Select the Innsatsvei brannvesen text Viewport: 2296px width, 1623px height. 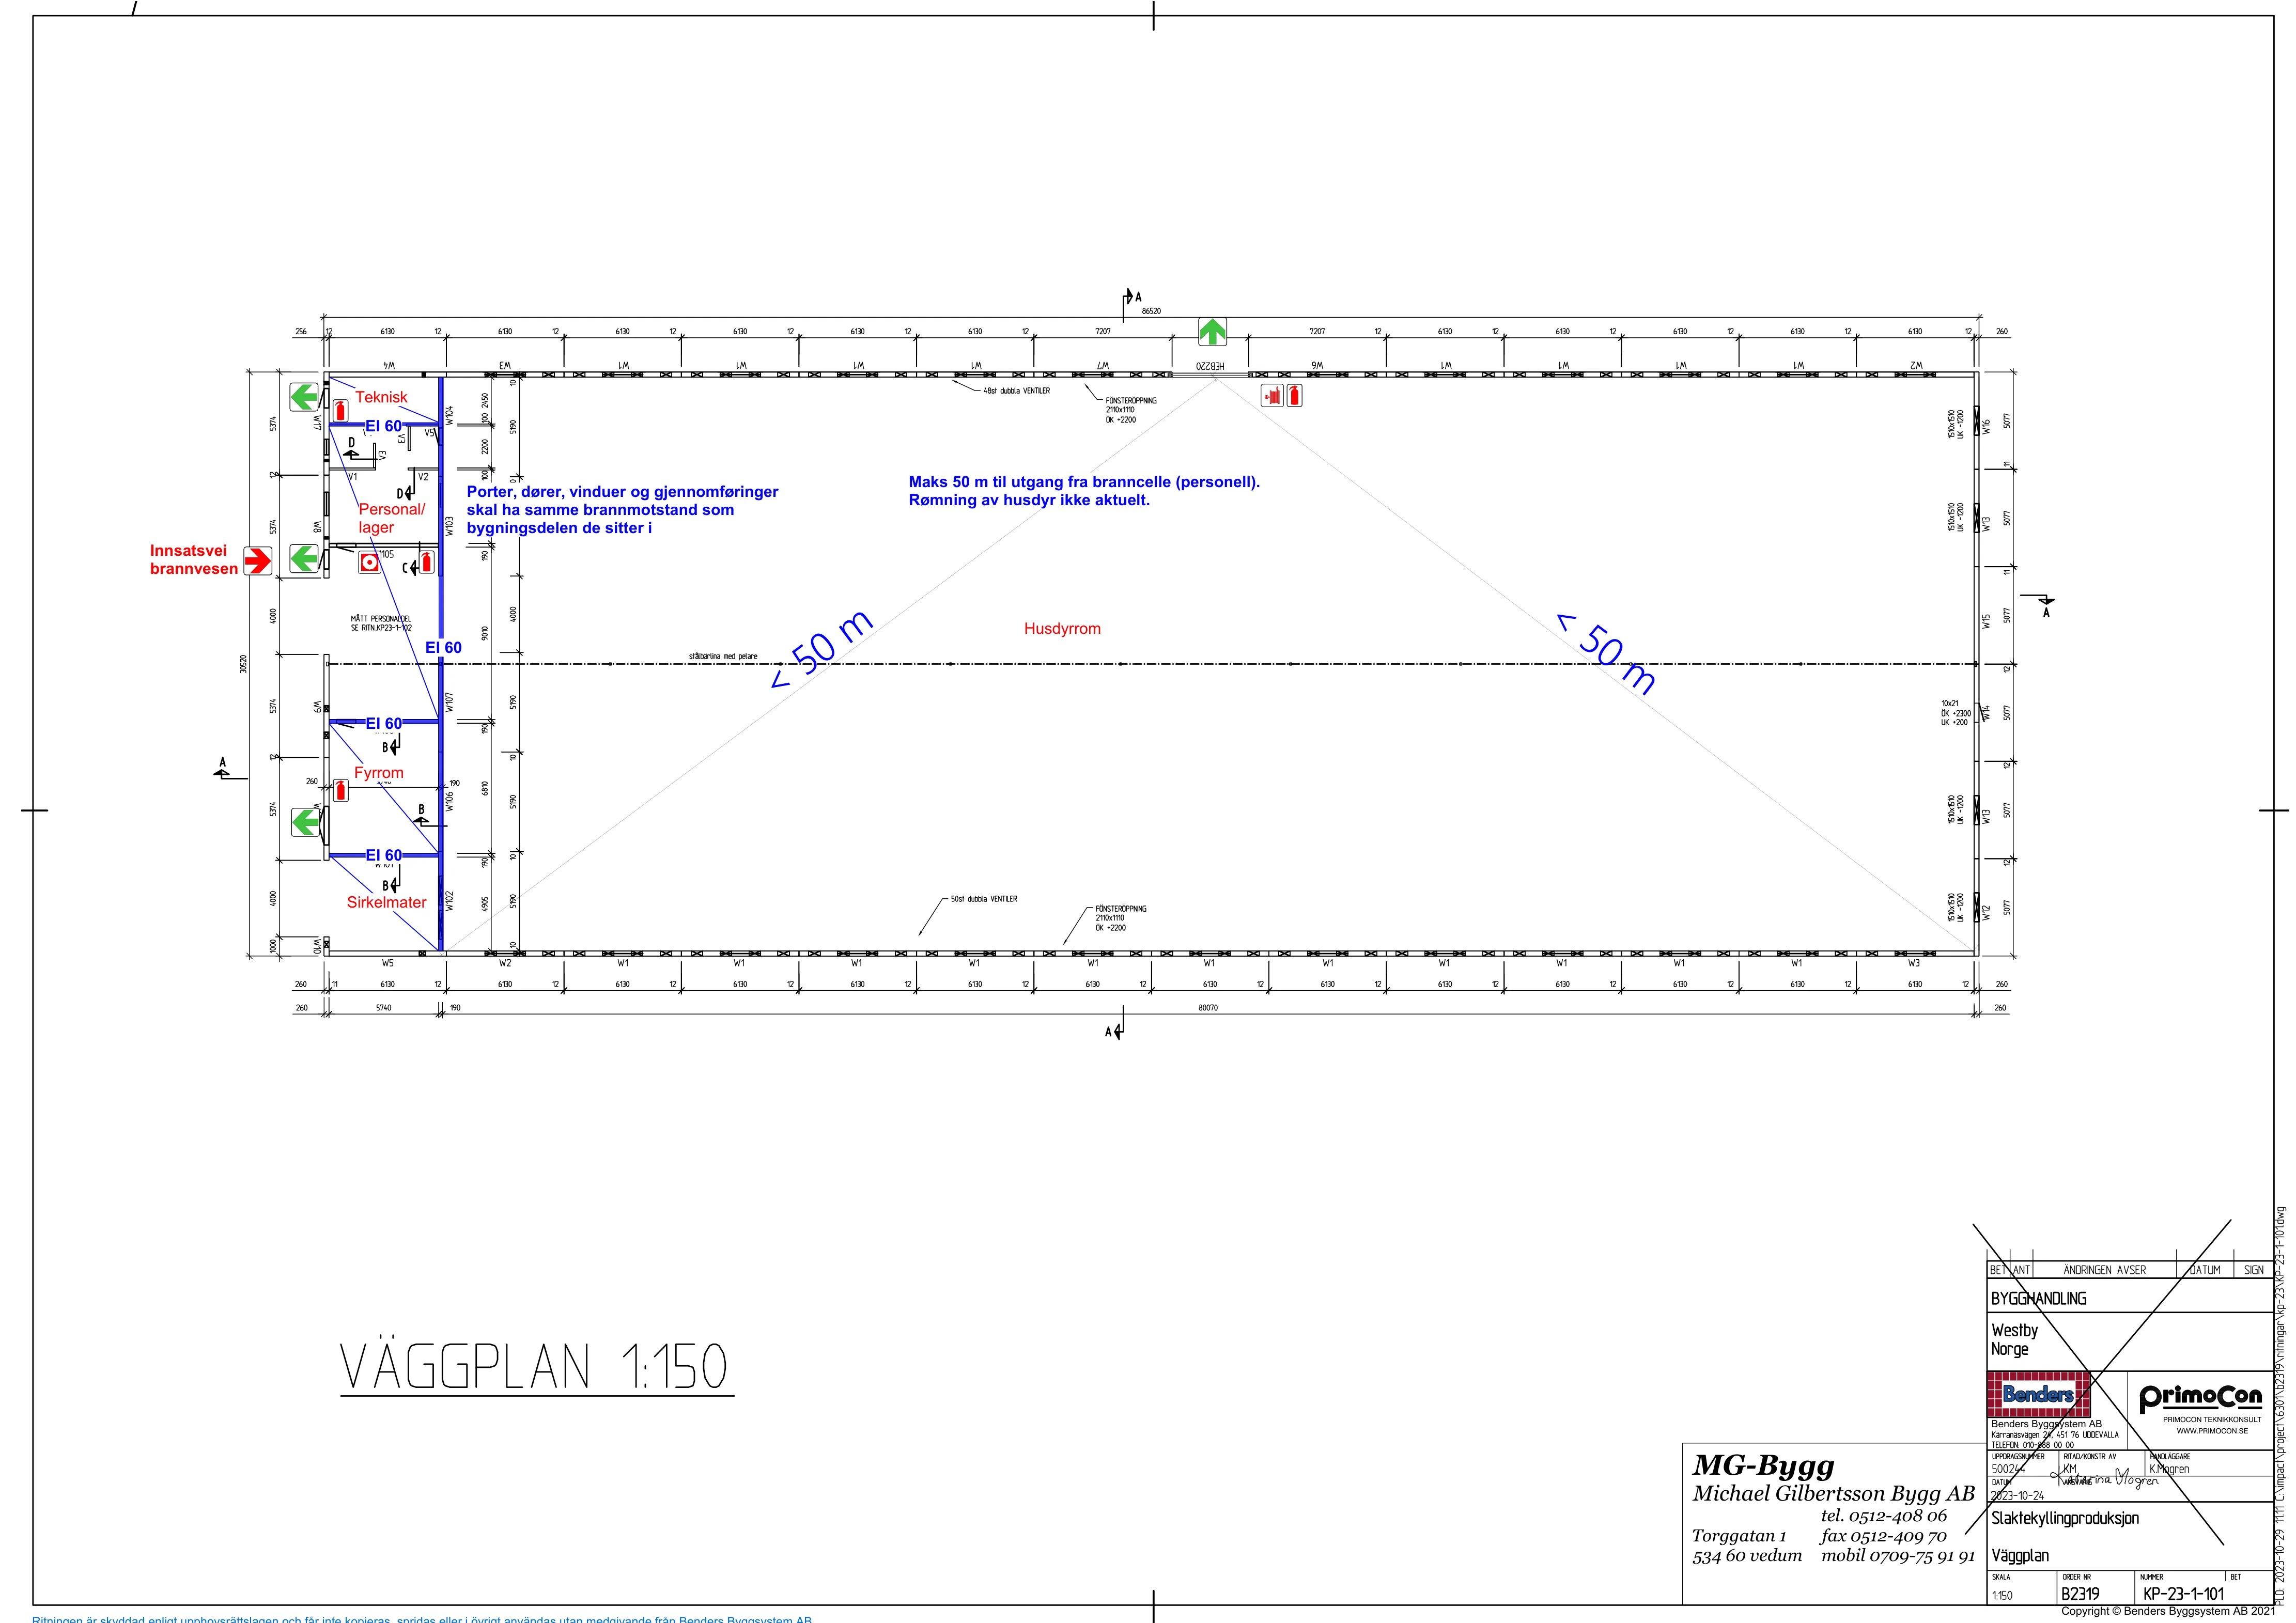(194, 560)
